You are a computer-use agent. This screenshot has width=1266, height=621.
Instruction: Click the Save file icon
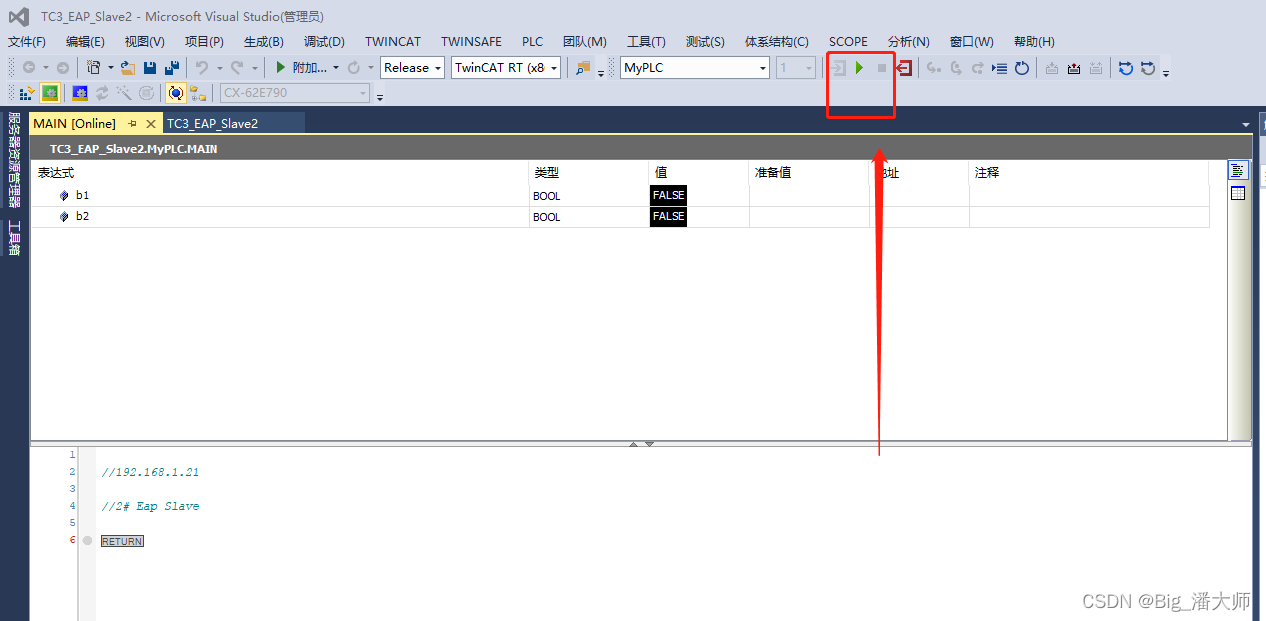point(150,68)
